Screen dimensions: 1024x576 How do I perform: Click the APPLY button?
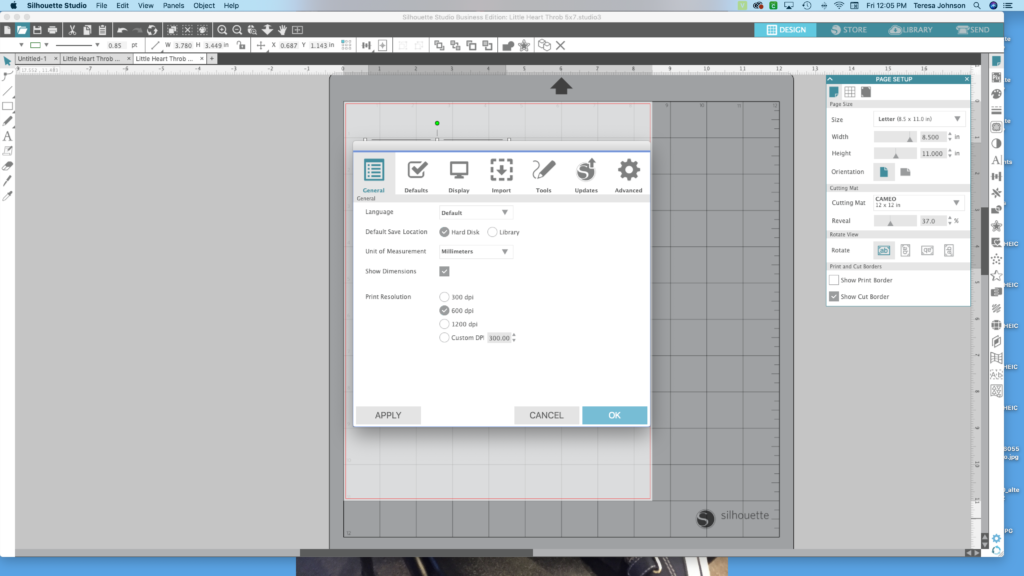[x=388, y=415]
